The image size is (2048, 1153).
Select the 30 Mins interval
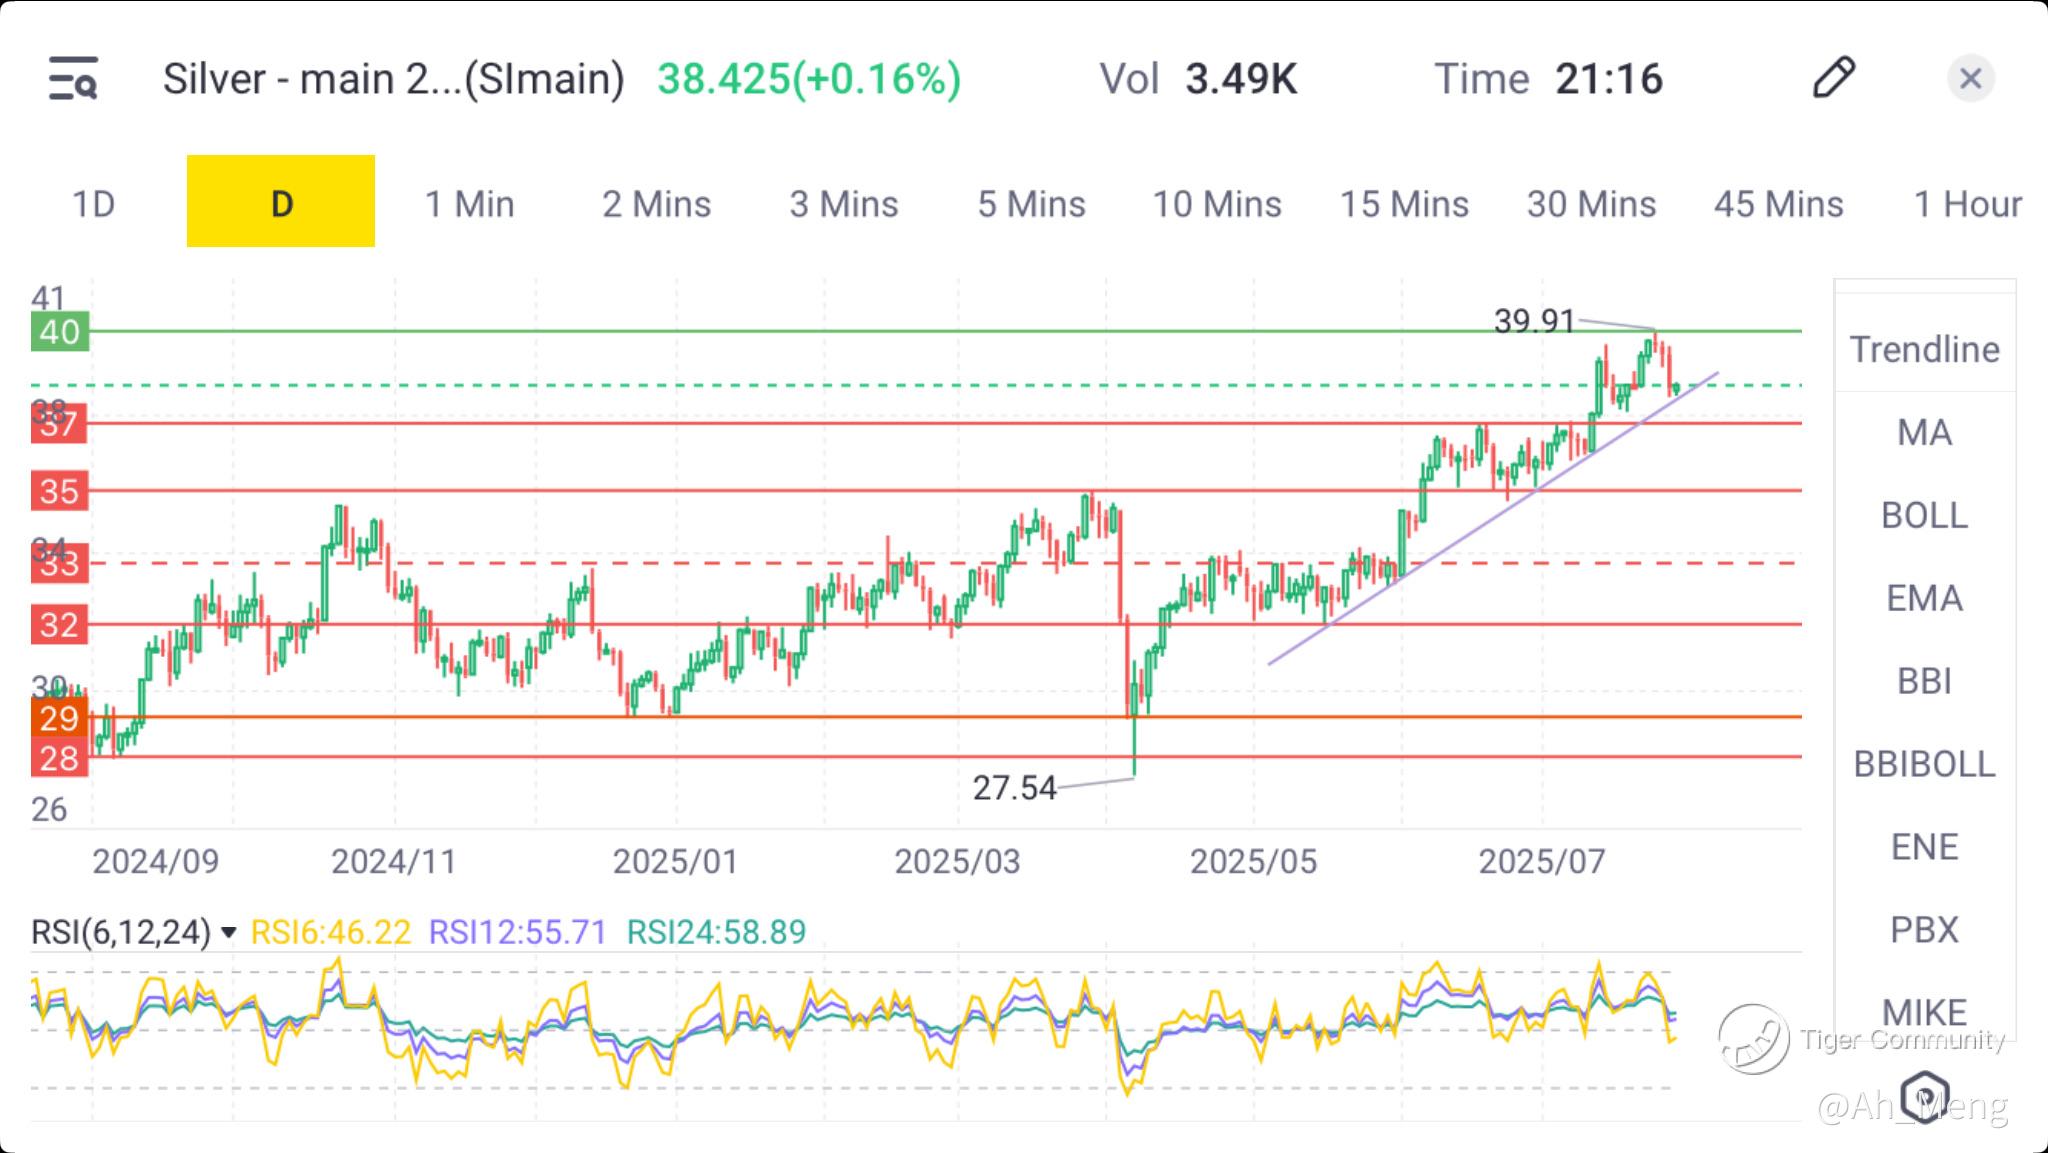pos(1591,204)
